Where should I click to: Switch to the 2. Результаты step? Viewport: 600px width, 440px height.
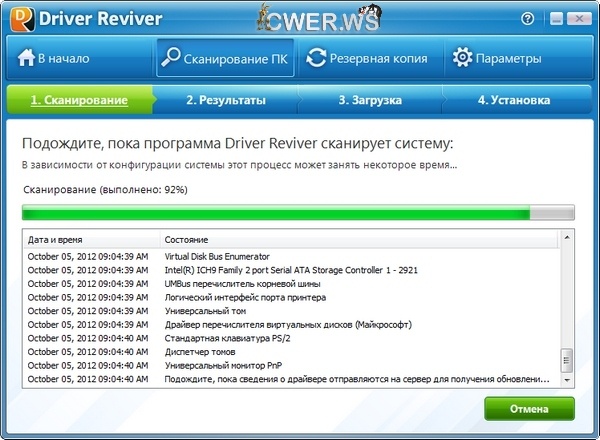(226, 100)
